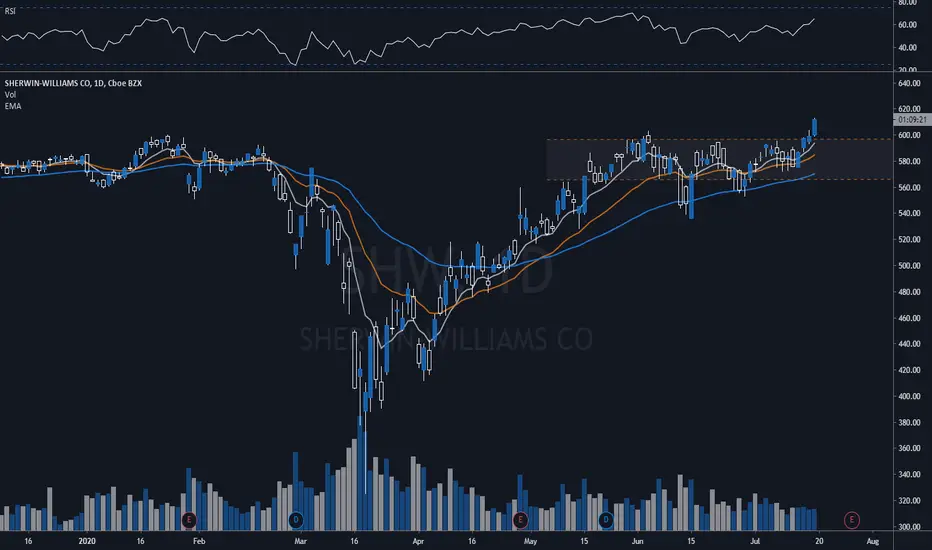Click the 580.00 price axis label

(909, 161)
